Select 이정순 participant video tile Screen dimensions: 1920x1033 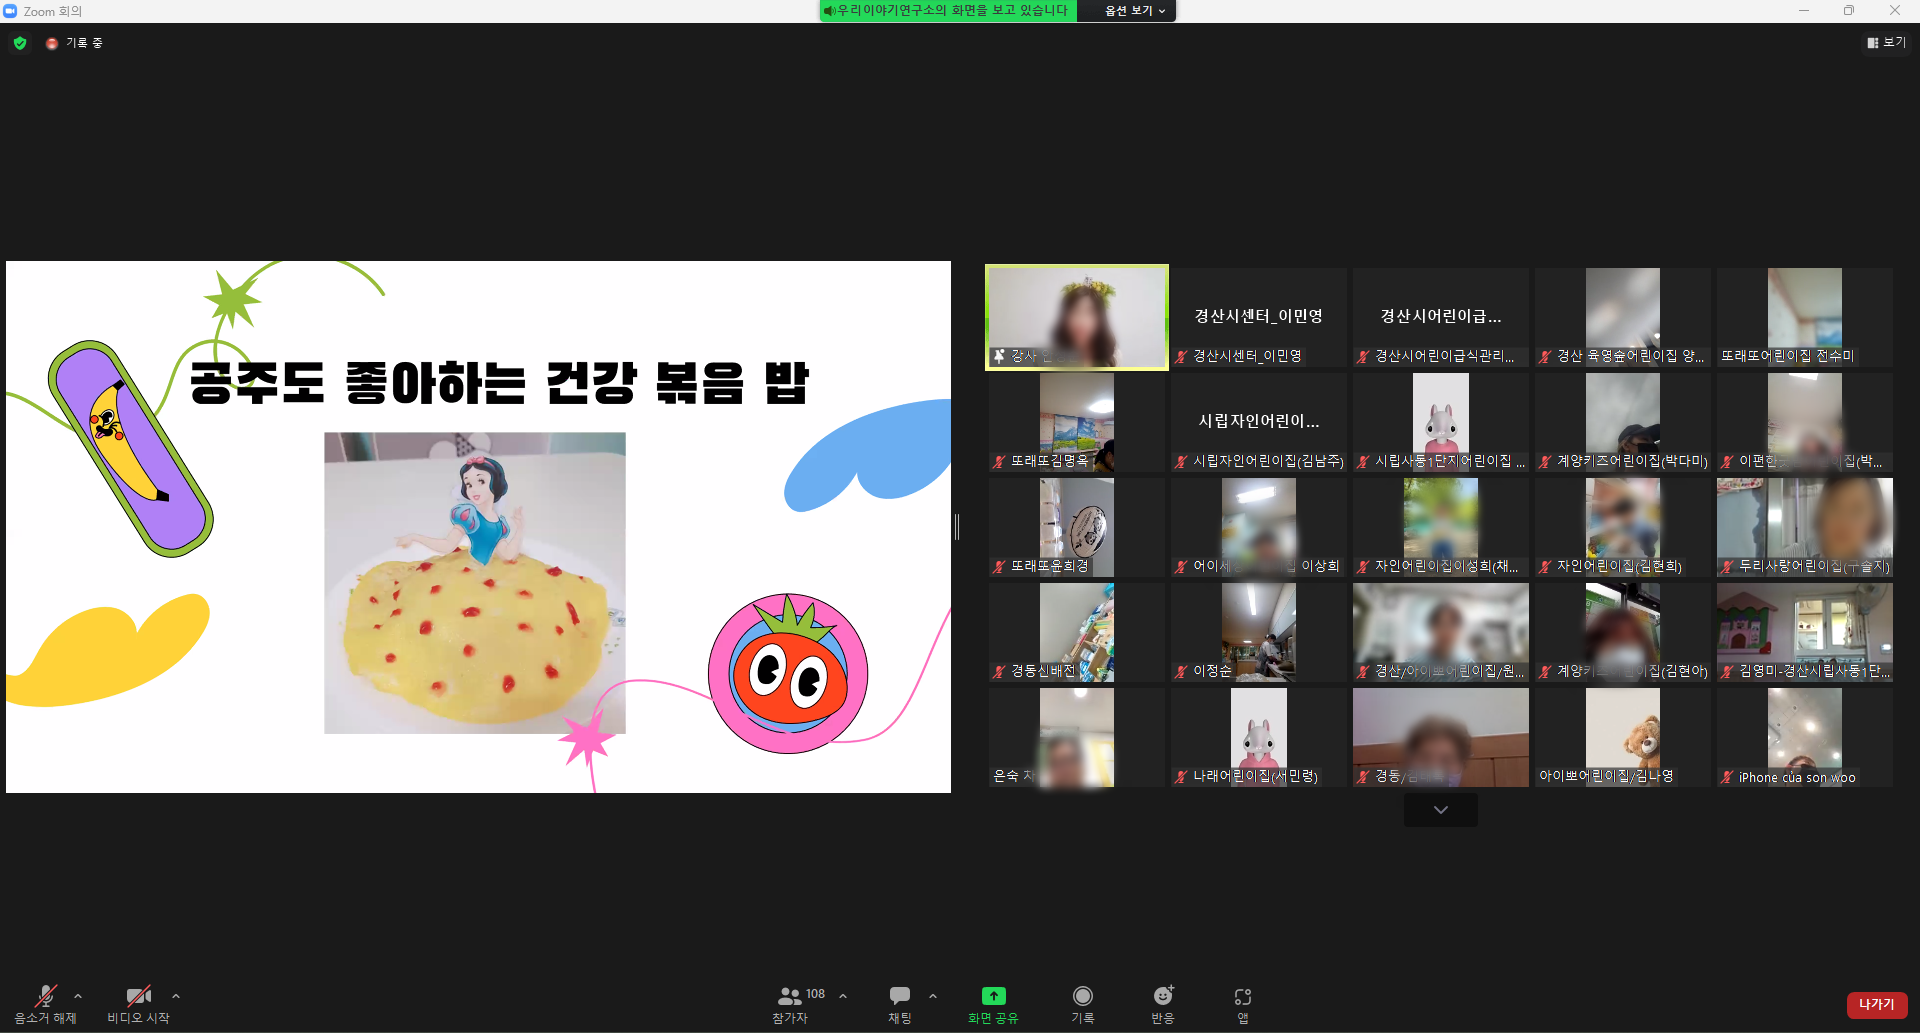[1259, 632]
